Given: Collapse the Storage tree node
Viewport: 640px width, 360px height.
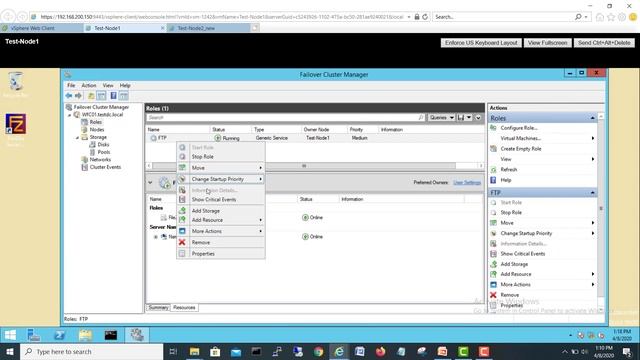Looking at the screenshot, I should [x=77, y=138].
